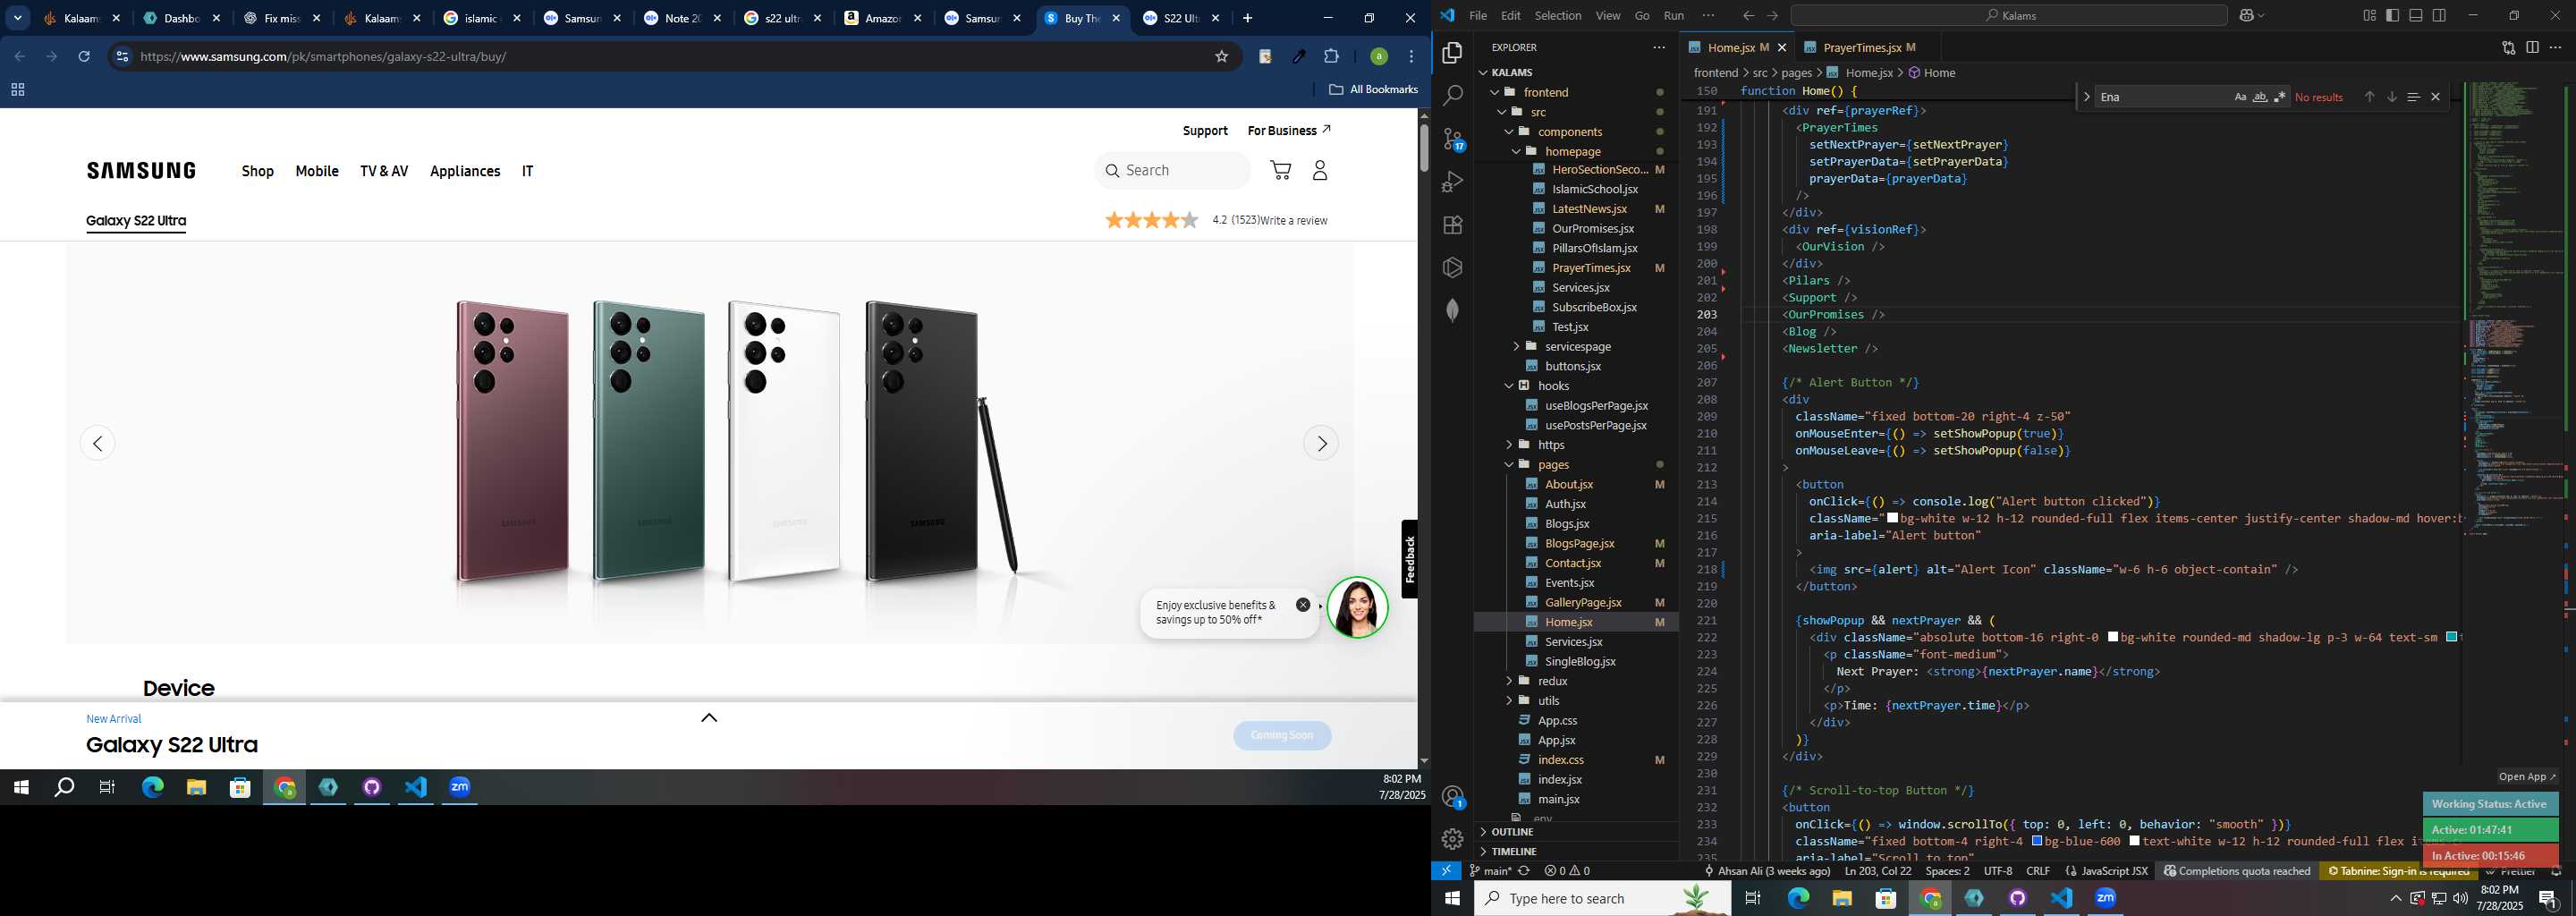Toggle Find in Selection in find widget
The width and height of the screenshot is (2576, 916).
click(x=2413, y=97)
